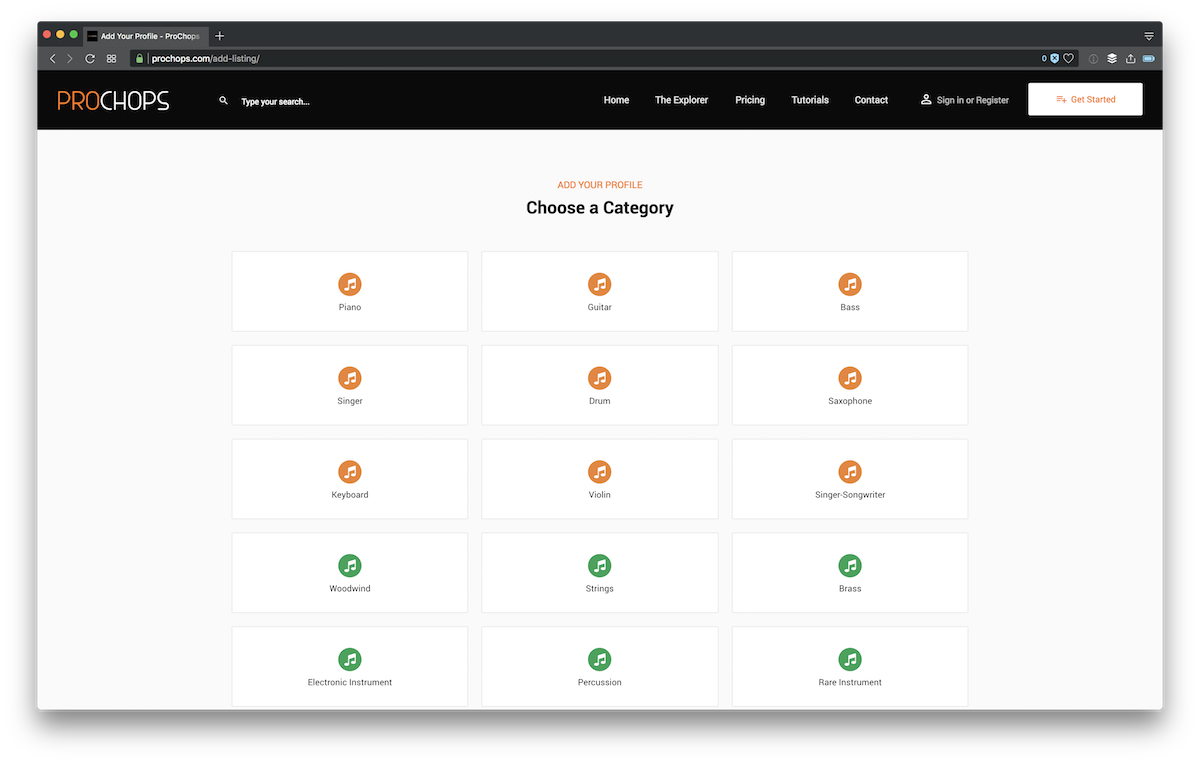Select the Bass category icon

coord(850,284)
